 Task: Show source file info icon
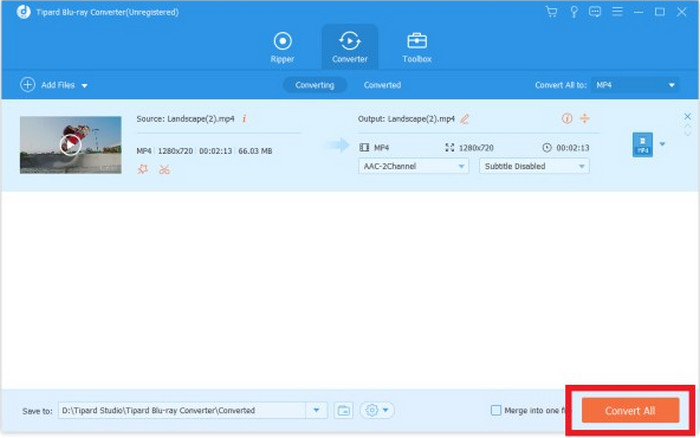[x=245, y=118]
